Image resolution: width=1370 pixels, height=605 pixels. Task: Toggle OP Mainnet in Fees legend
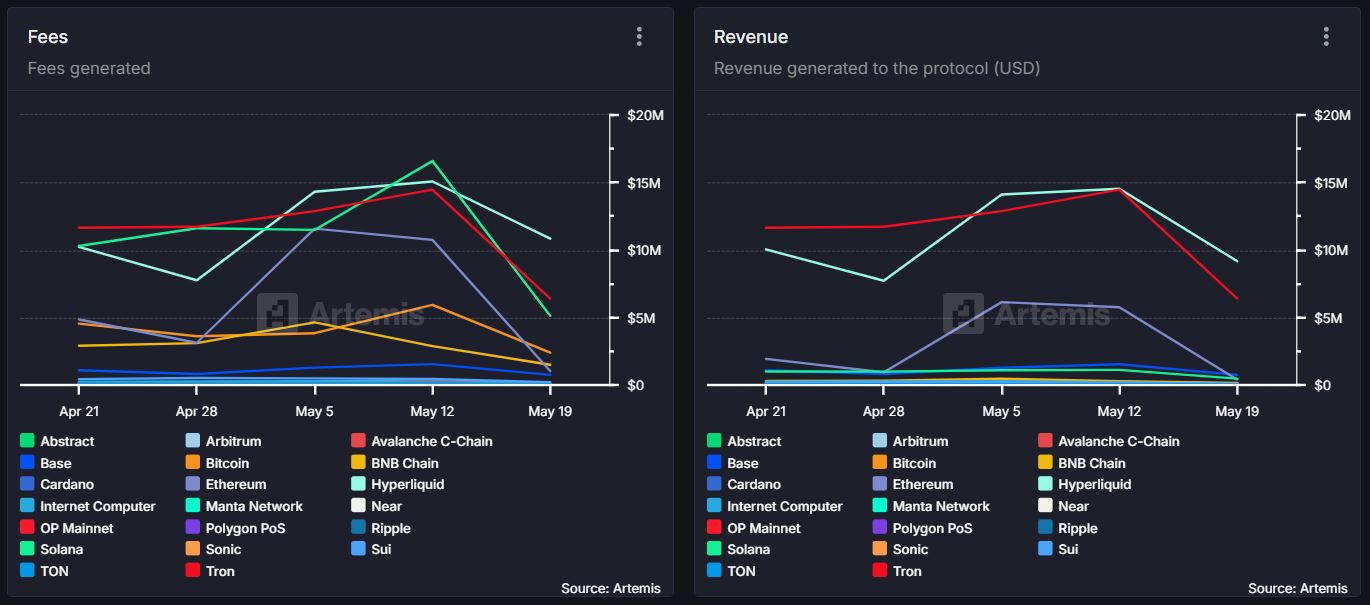67,528
